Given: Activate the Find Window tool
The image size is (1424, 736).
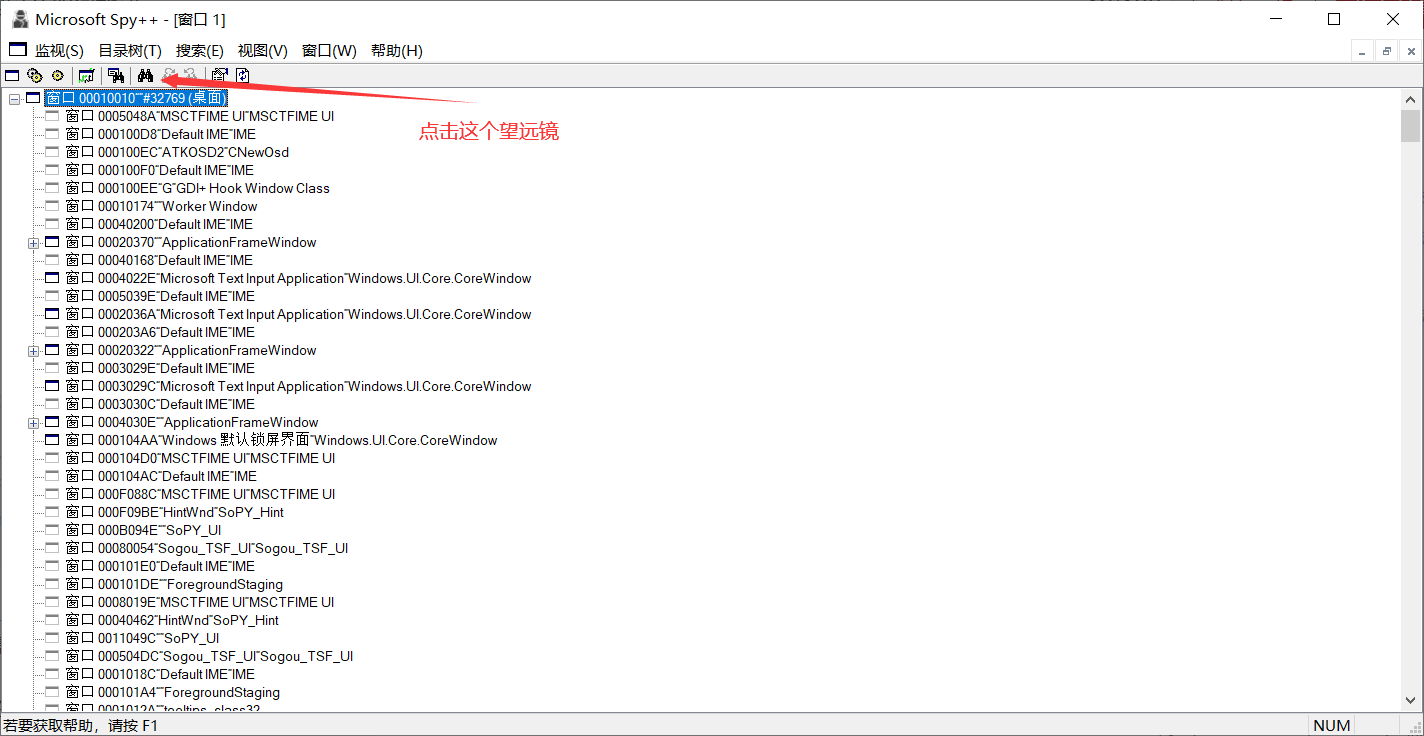Looking at the screenshot, I should (116, 75).
